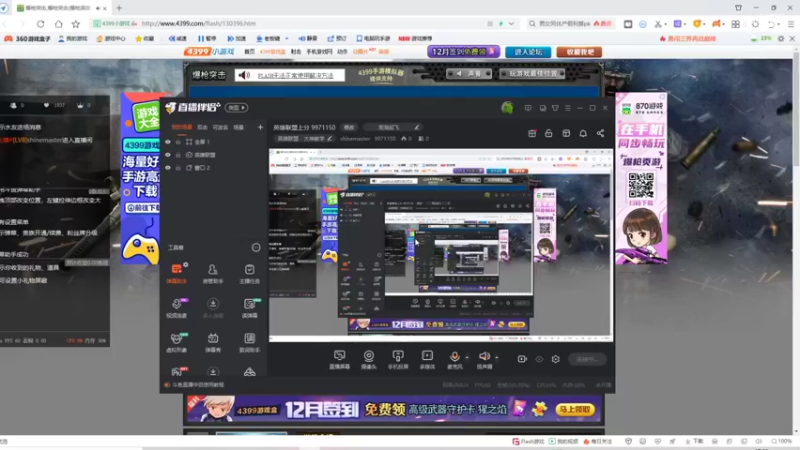
Task: Click 12月签到免费领 button in header
Action: [464, 52]
